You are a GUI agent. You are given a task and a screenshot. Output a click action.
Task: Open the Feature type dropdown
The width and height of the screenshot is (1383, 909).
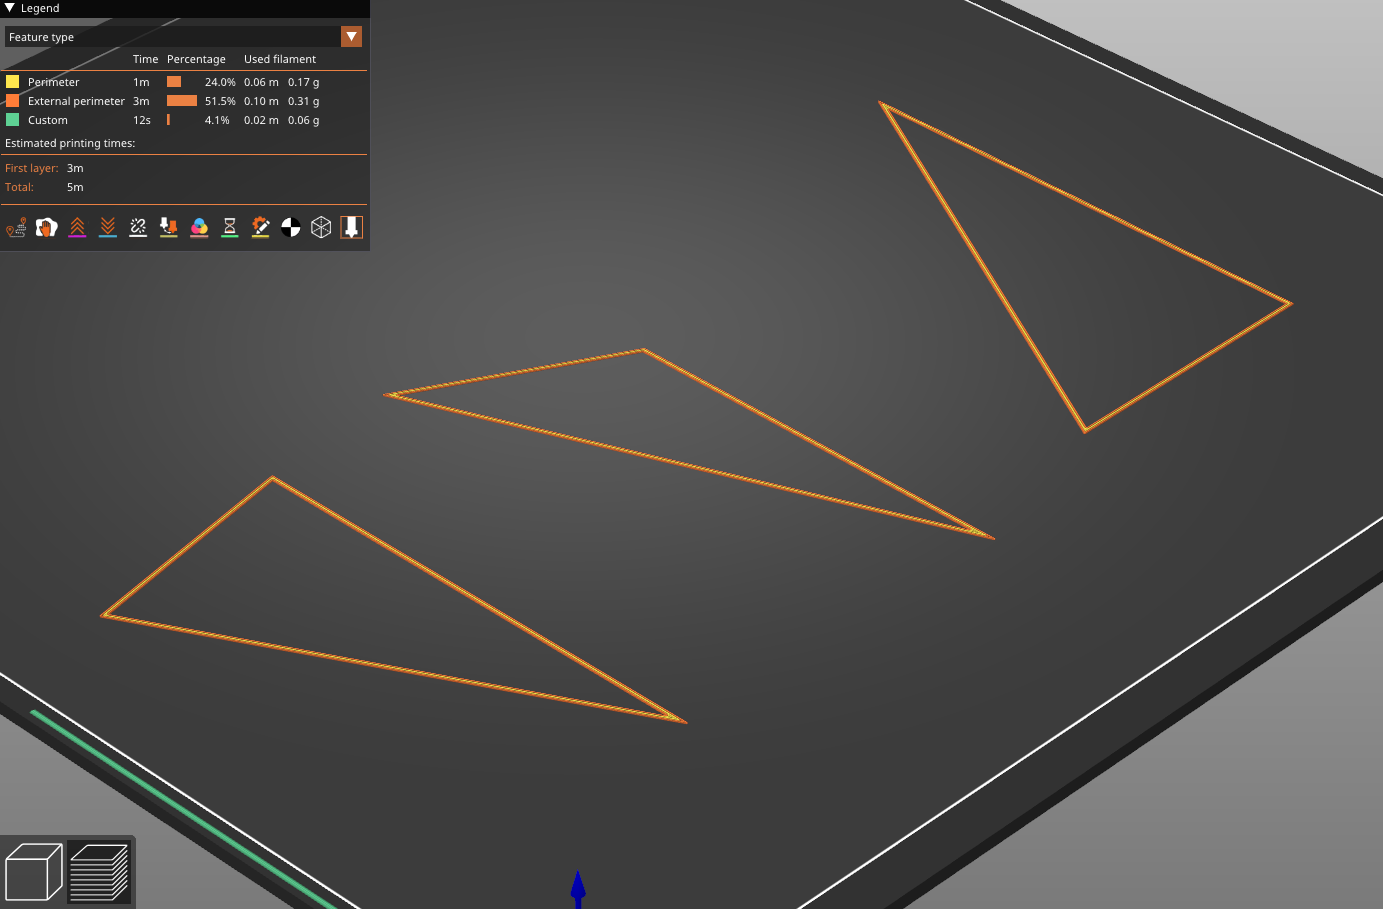pos(180,36)
